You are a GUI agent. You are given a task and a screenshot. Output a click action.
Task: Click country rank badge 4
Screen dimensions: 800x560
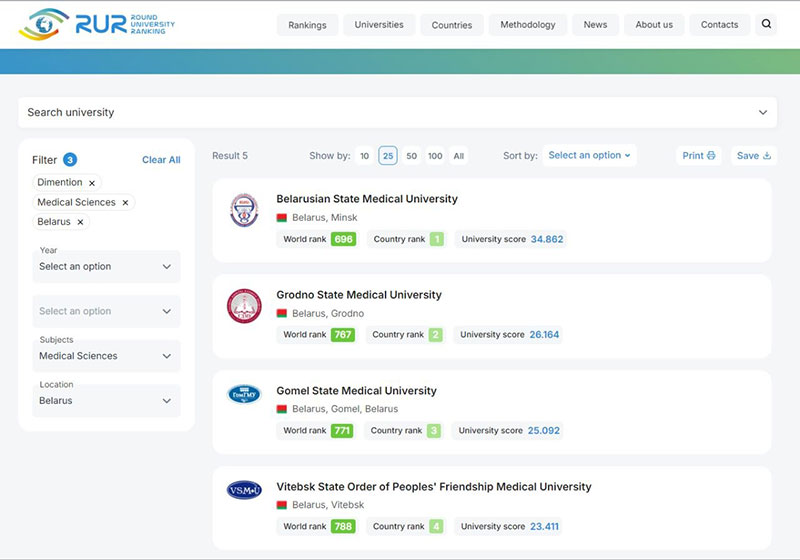tap(436, 526)
